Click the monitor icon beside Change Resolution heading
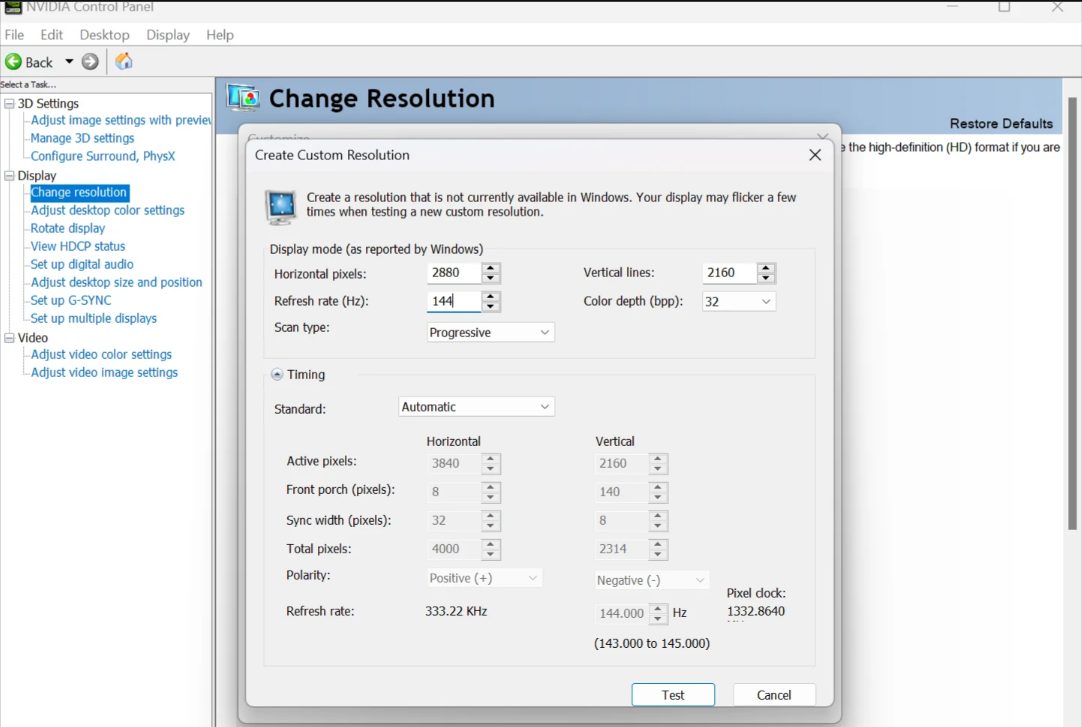1082x727 pixels. [243, 96]
